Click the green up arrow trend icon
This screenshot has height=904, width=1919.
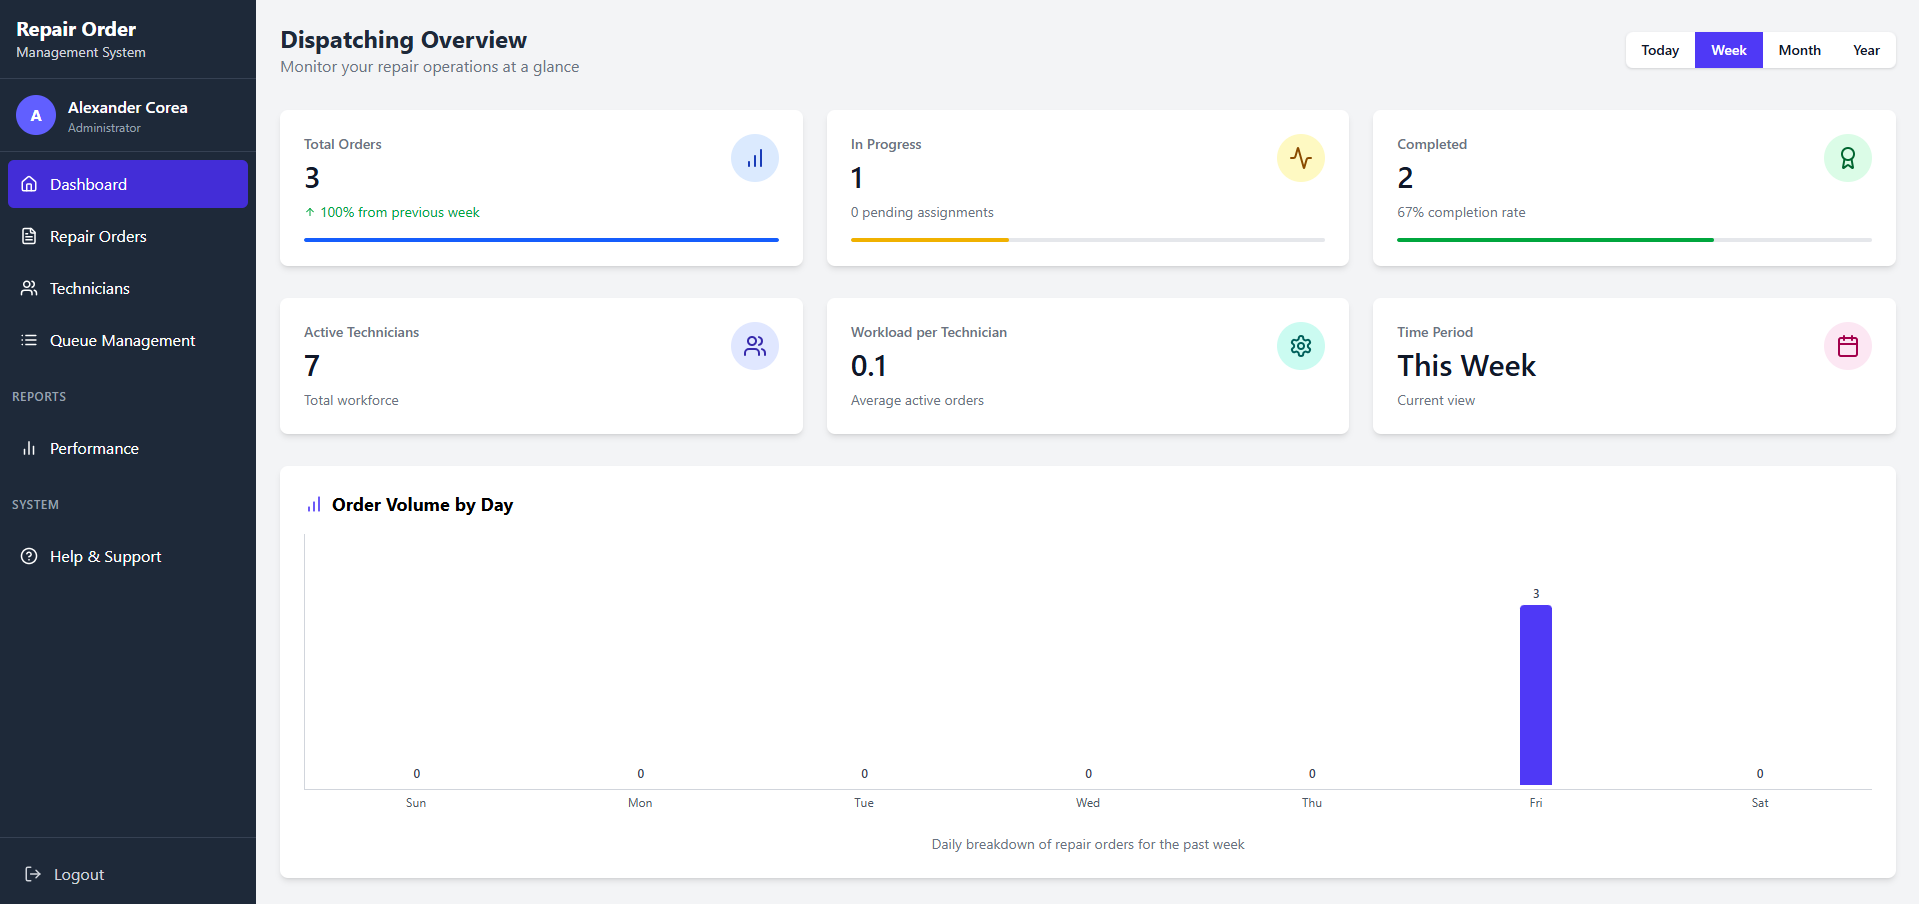pyautogui.click(x=310, y=212)
